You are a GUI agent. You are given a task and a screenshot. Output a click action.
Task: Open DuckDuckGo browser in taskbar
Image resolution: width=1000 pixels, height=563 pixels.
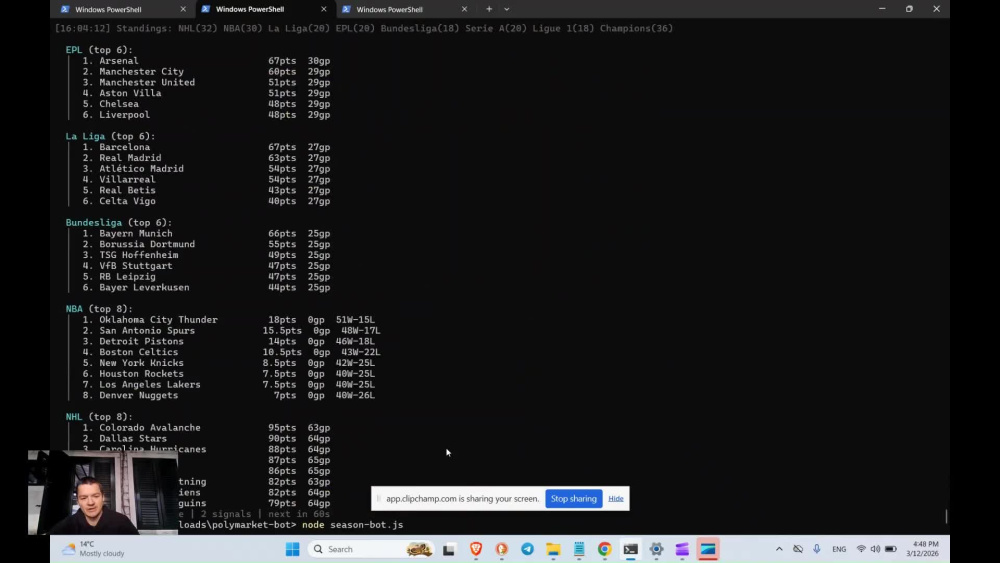[502, 549]
